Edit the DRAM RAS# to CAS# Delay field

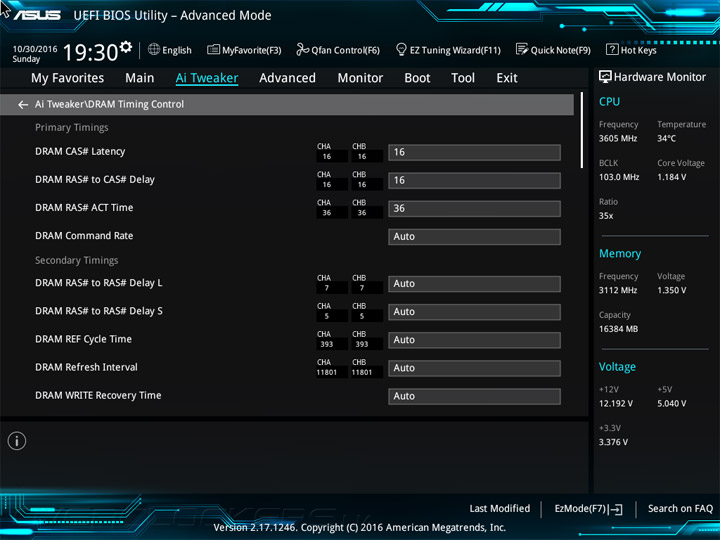click(x=474, y=180)
